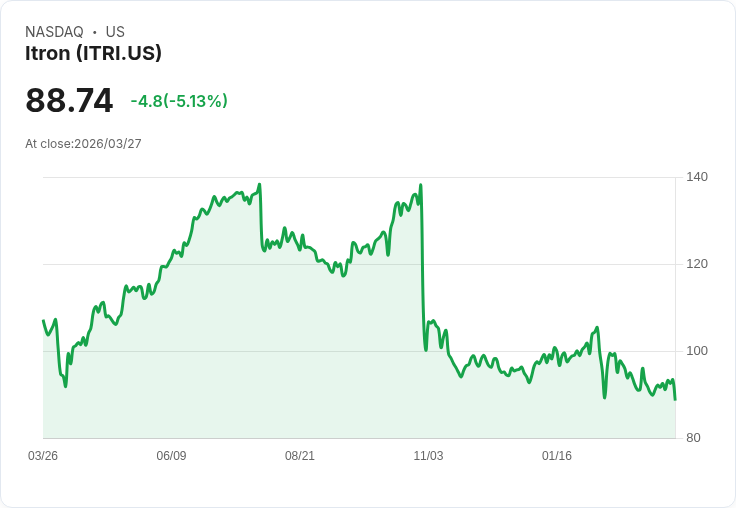Click the NASDAQ exchange label
736x508 pixels.
coord(54,32)
